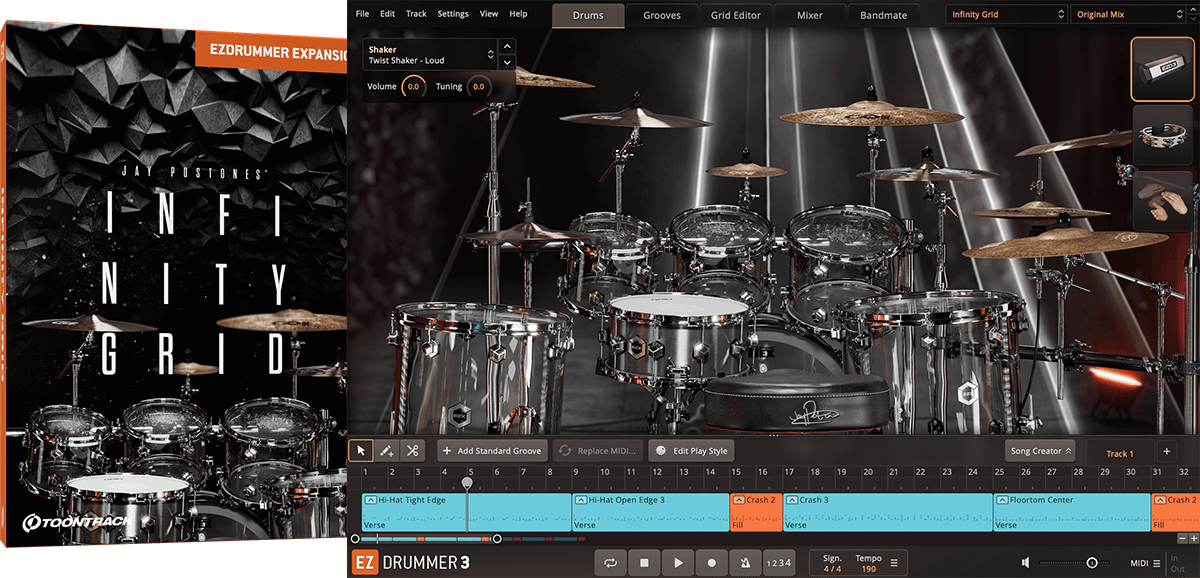Image resolution: width=1200 pixels, height=578 pixels.
Task: Select the arrow pointer tool
Action: click(361, 451)
